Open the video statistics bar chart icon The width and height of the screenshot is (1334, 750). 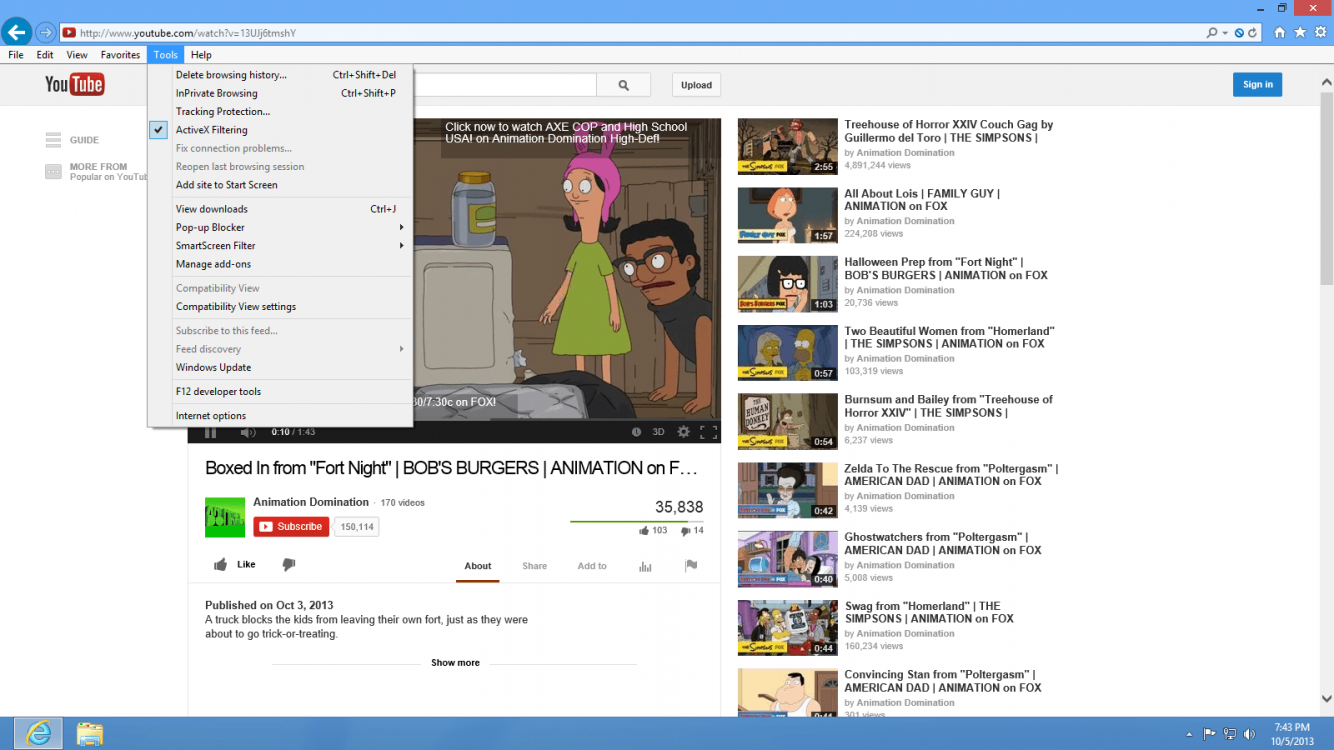(x=645, y=566)
